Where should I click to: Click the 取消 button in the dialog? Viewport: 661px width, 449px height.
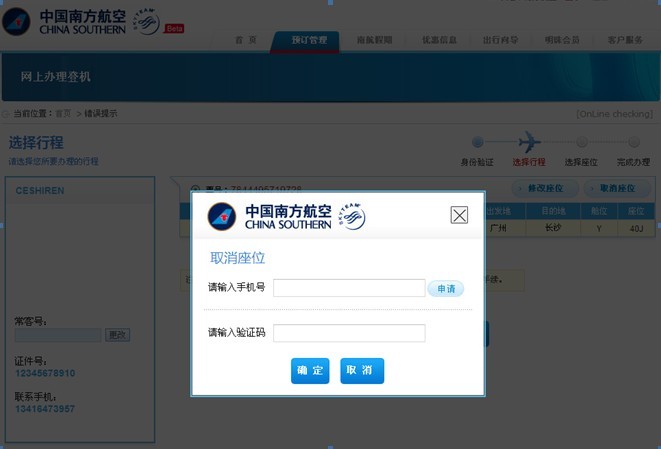(x=362, y=371)
